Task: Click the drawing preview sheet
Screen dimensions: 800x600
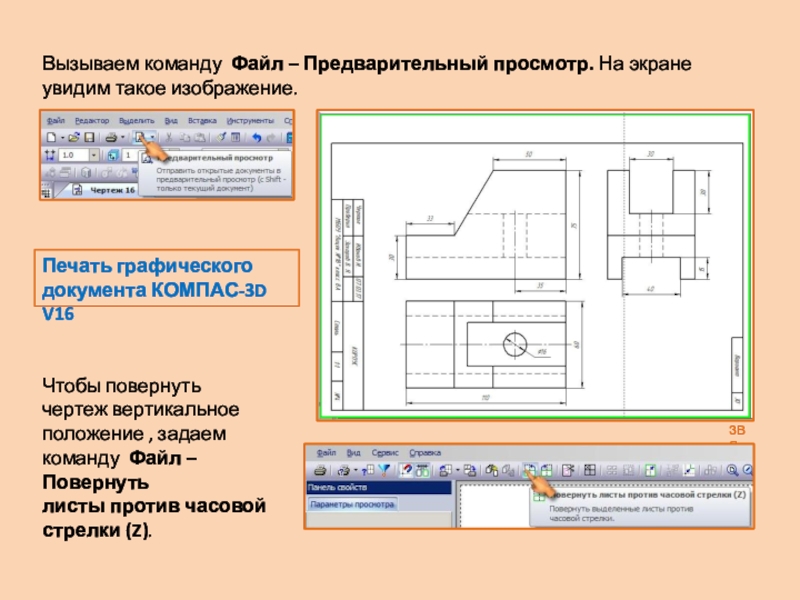Action: [535, 265]
